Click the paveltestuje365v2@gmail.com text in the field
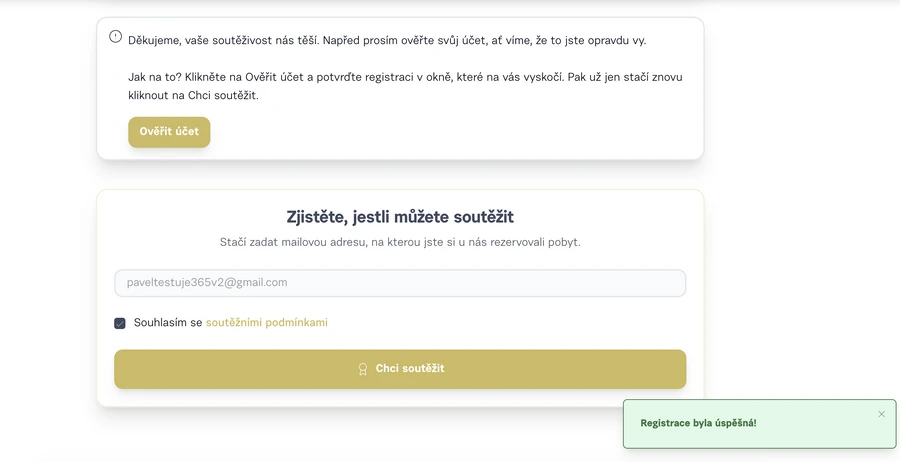 [x=207, y=283]
